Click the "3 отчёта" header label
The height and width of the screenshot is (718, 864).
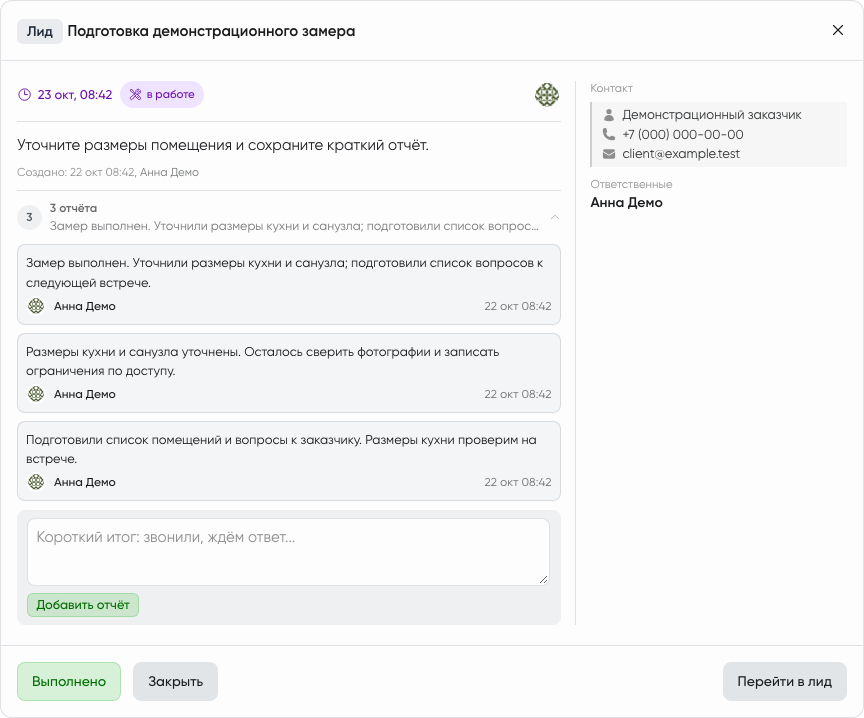click(x=73, y=208)
